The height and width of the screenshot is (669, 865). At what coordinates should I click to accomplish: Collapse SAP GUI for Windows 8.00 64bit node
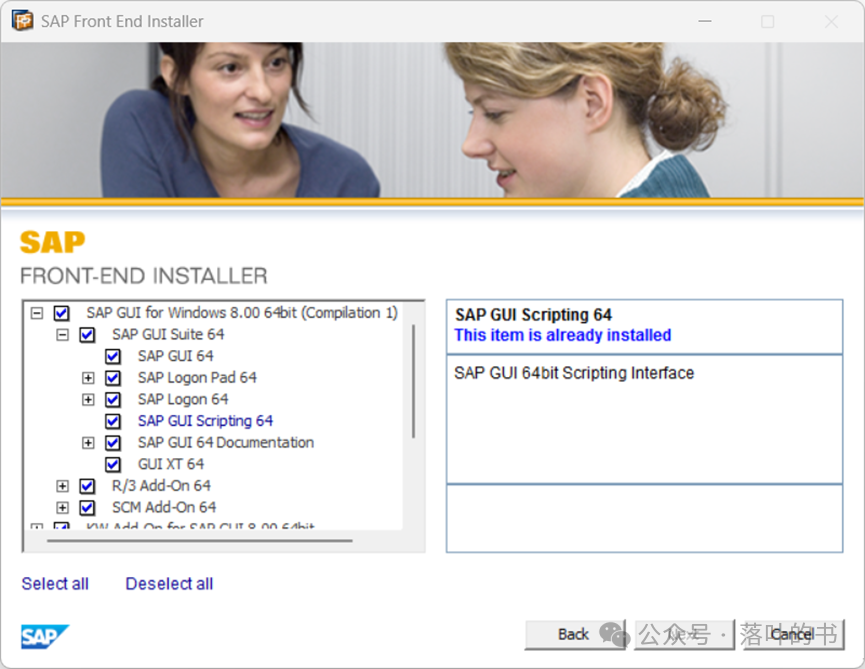point(37,313)
